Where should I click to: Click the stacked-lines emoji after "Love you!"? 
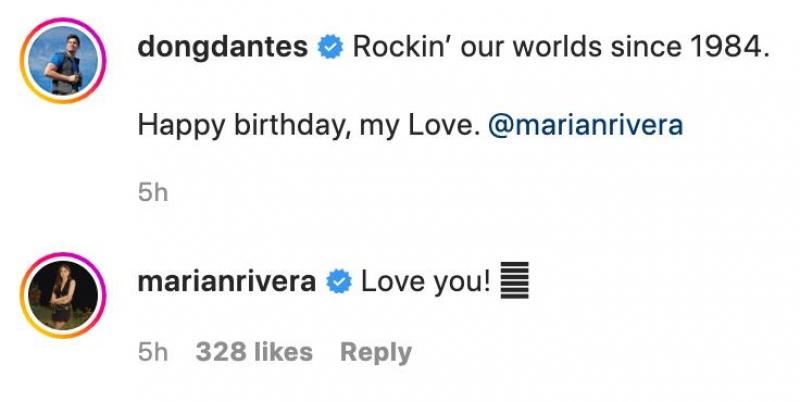(x=513, y=282)
